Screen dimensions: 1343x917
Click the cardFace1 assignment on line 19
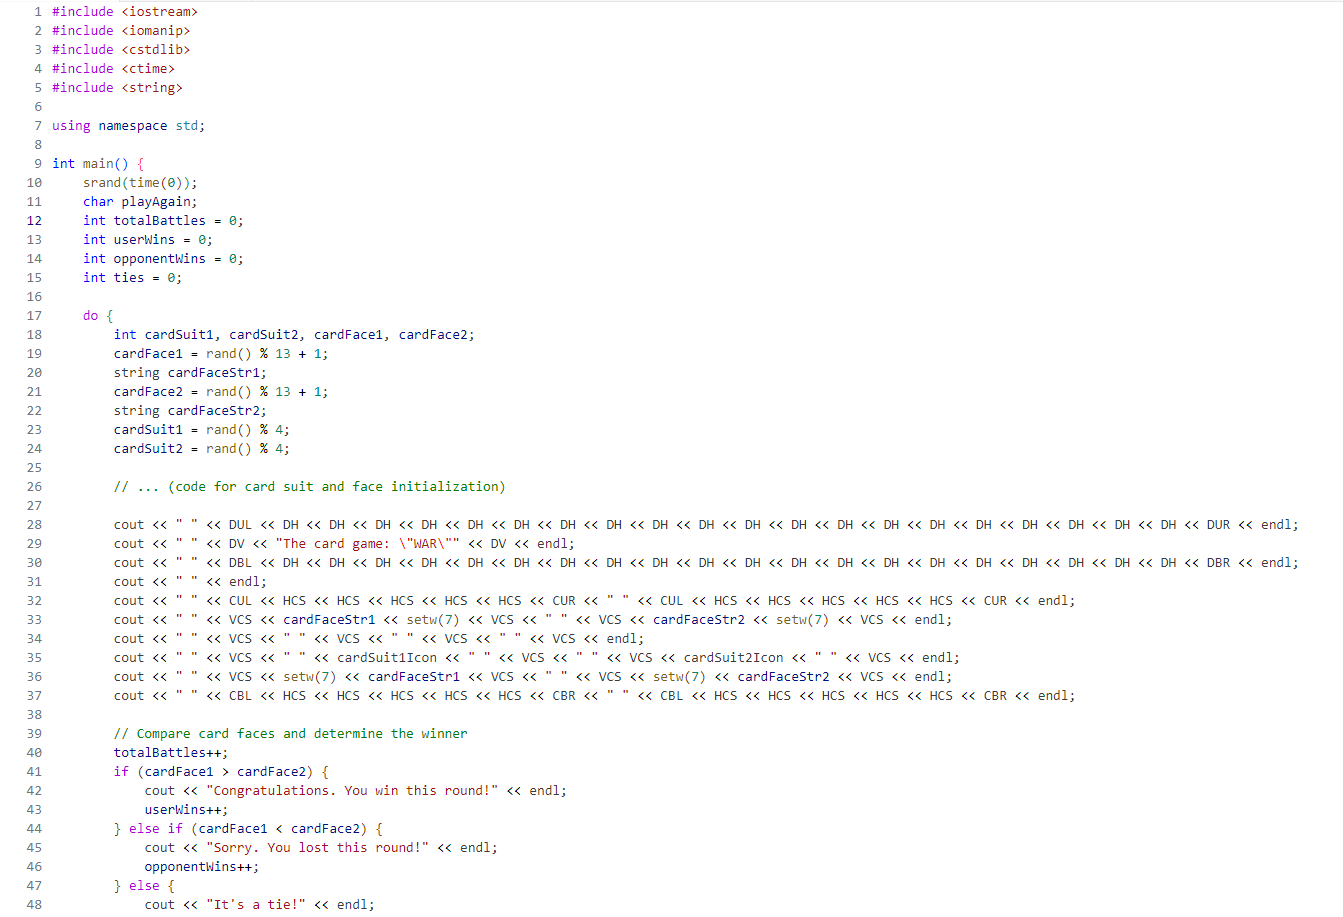220,353
